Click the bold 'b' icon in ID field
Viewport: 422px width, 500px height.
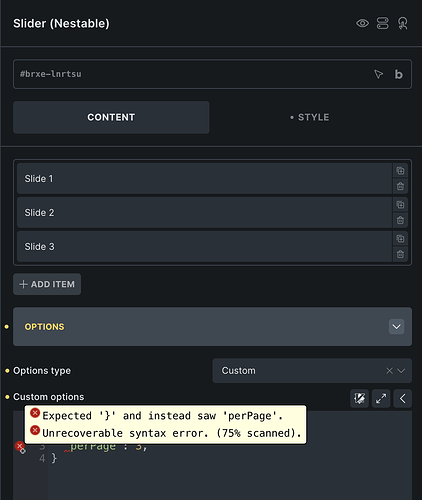[398, 74]
